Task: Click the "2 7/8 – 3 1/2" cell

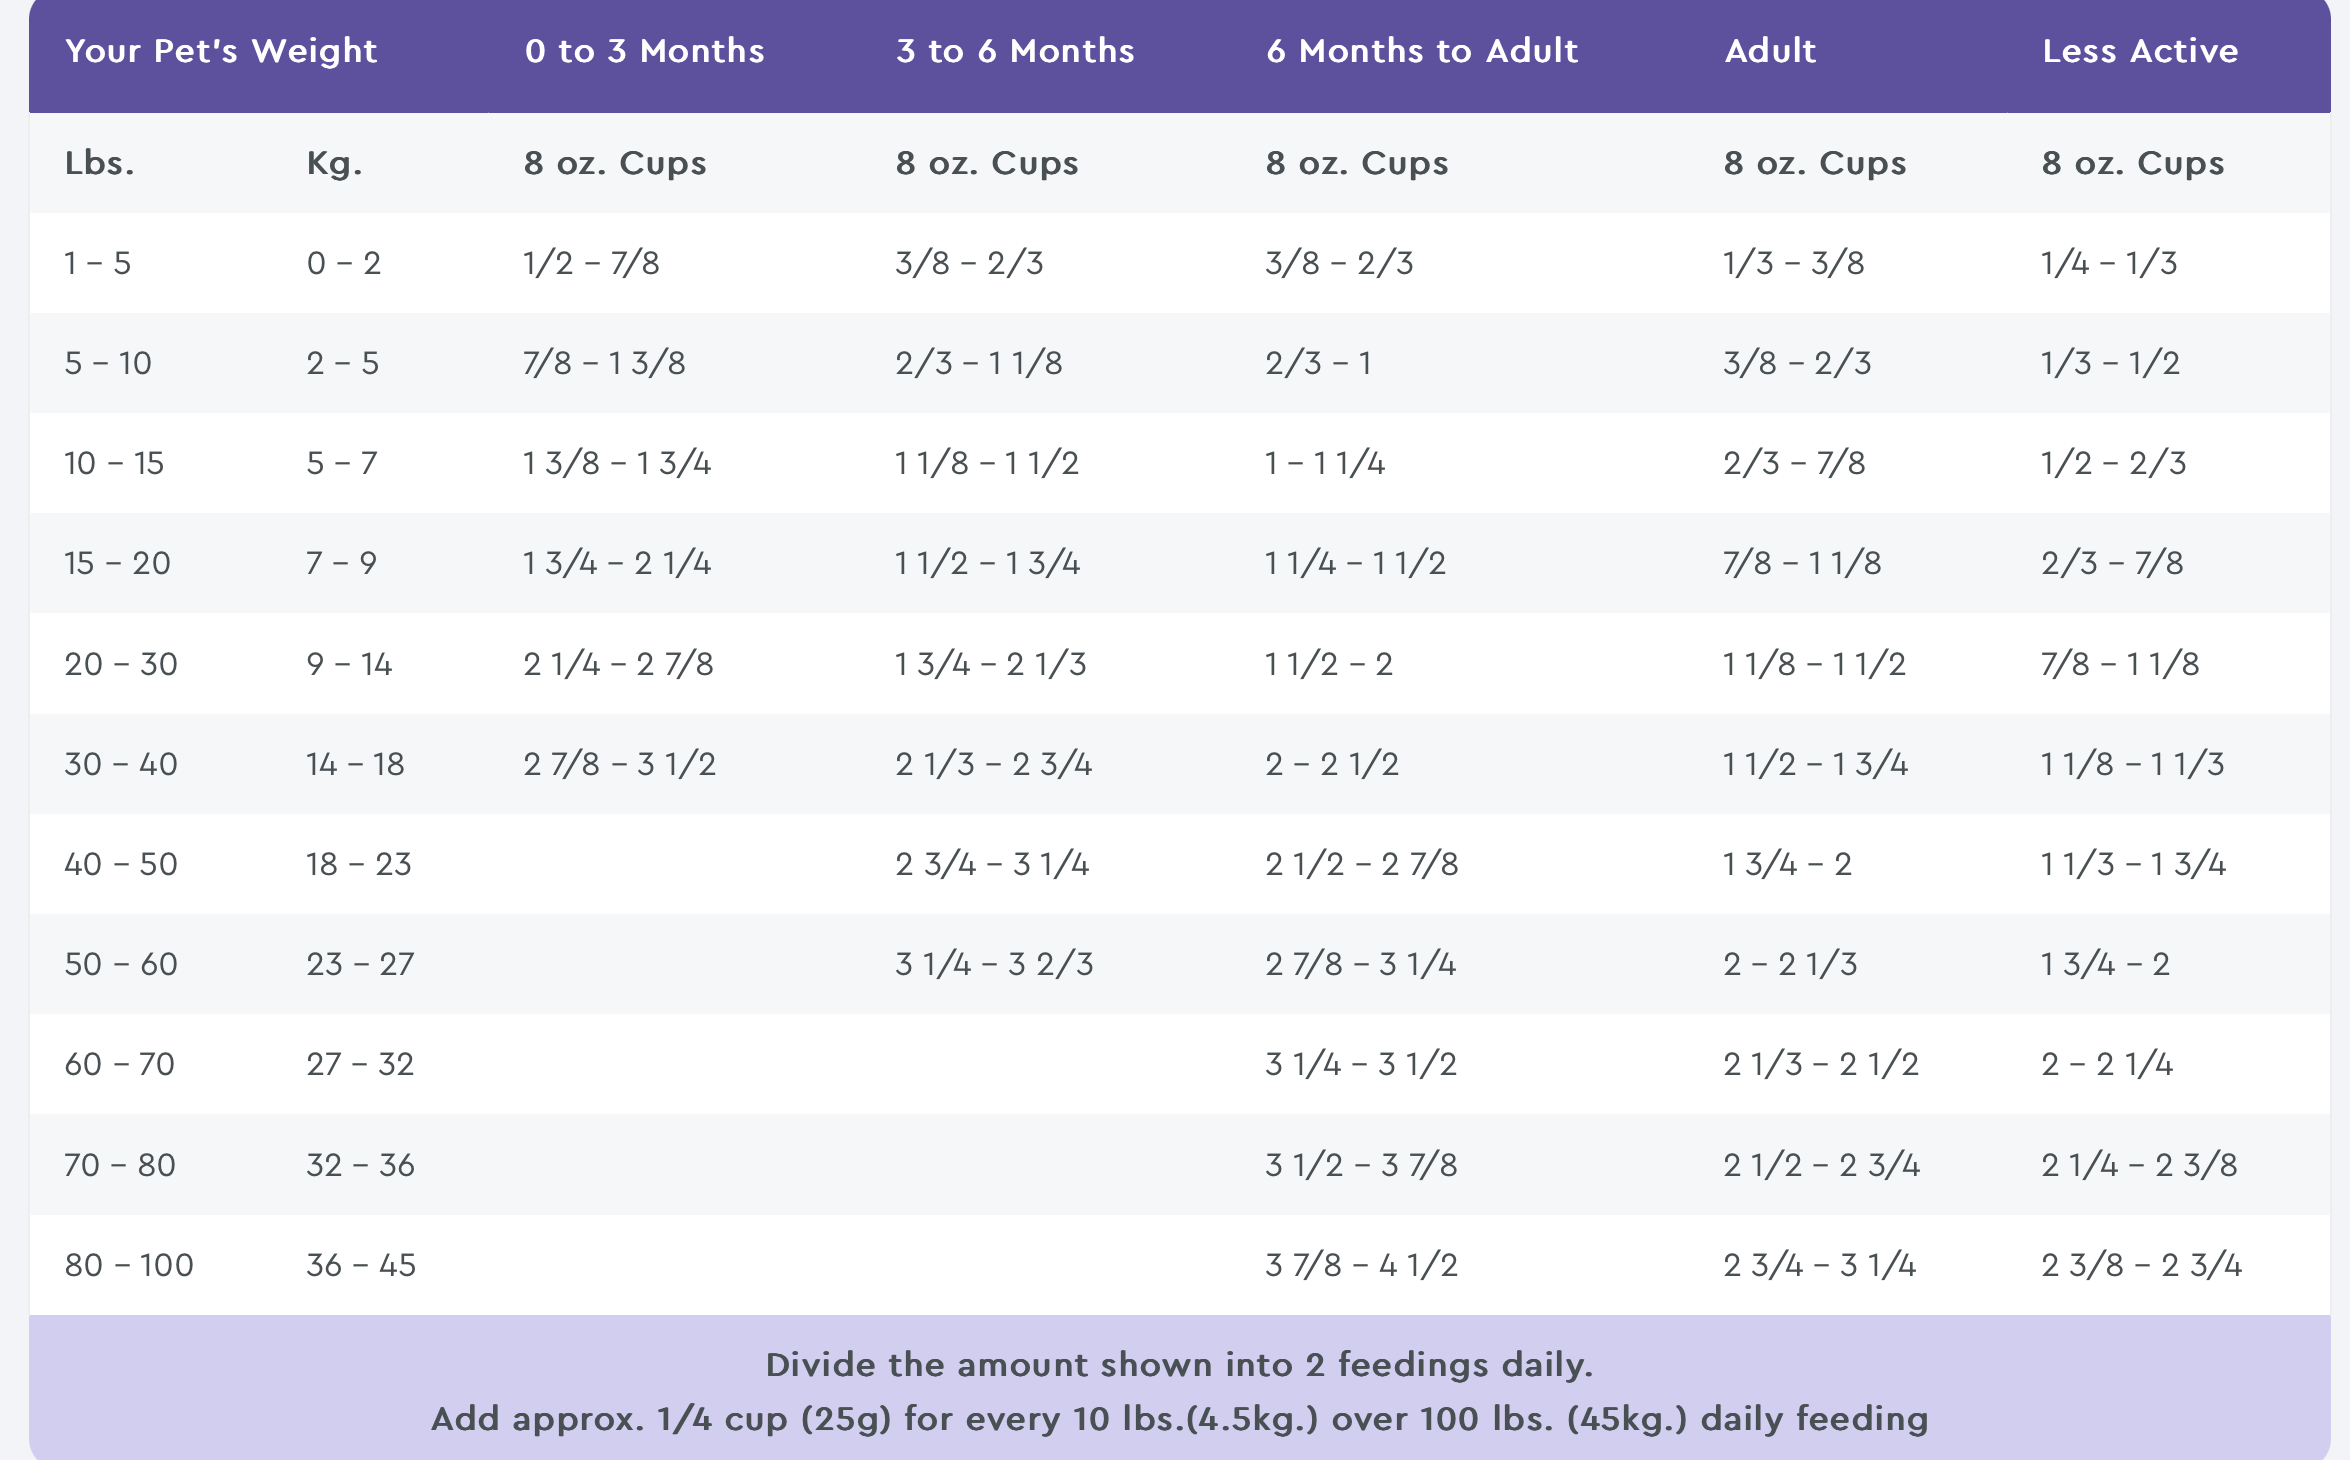Action: click(619, 764)
